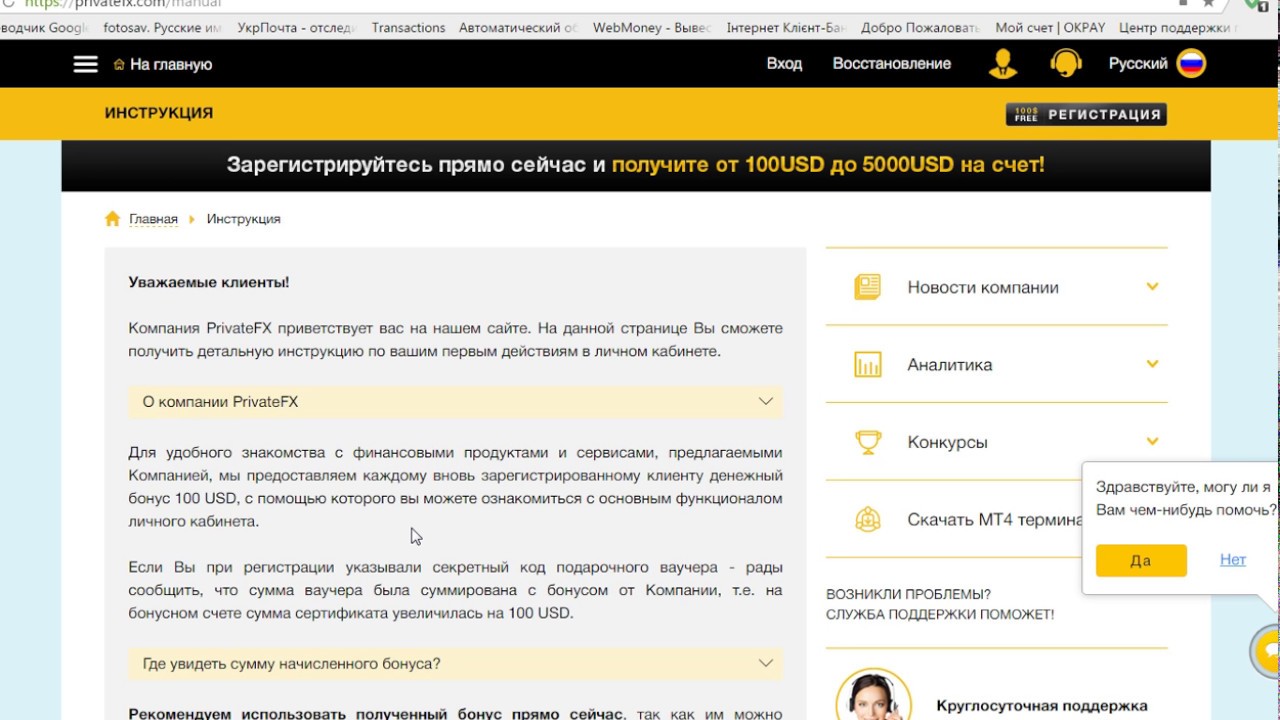Expand Новости компании chevron
This screenshot has width=1280, height=720.
point(1152,287)
